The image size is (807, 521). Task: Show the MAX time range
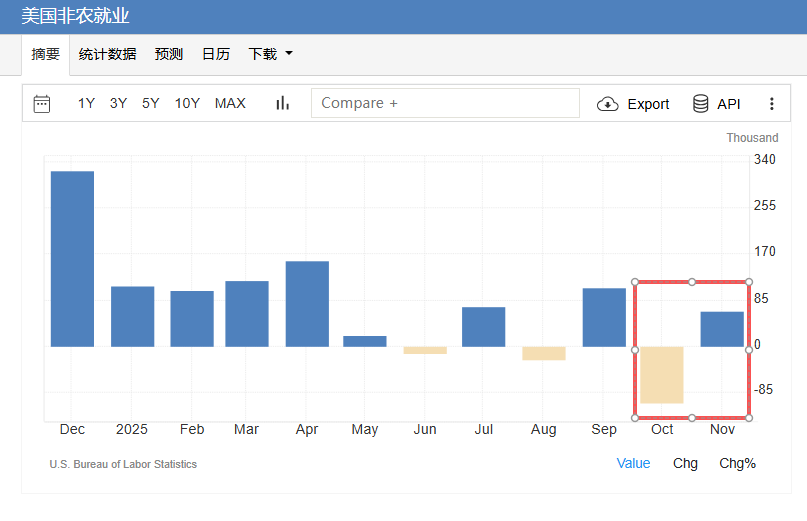tap(230, 103)
